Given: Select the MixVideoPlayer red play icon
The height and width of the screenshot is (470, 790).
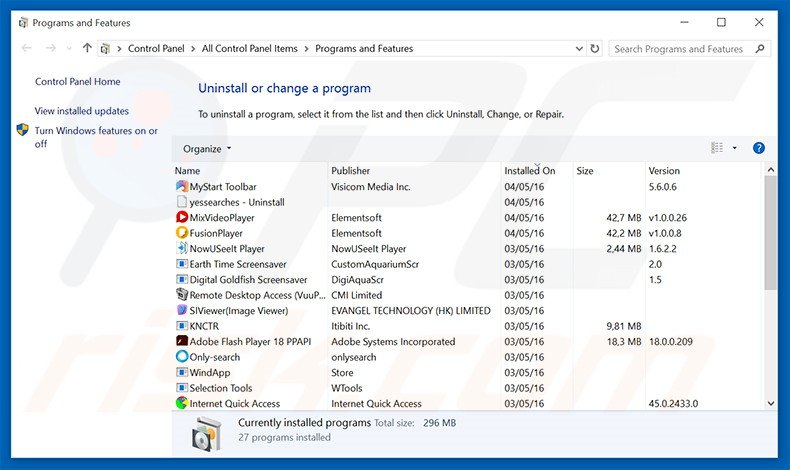Looking at the screenshot, I should [x=181, y=218].
